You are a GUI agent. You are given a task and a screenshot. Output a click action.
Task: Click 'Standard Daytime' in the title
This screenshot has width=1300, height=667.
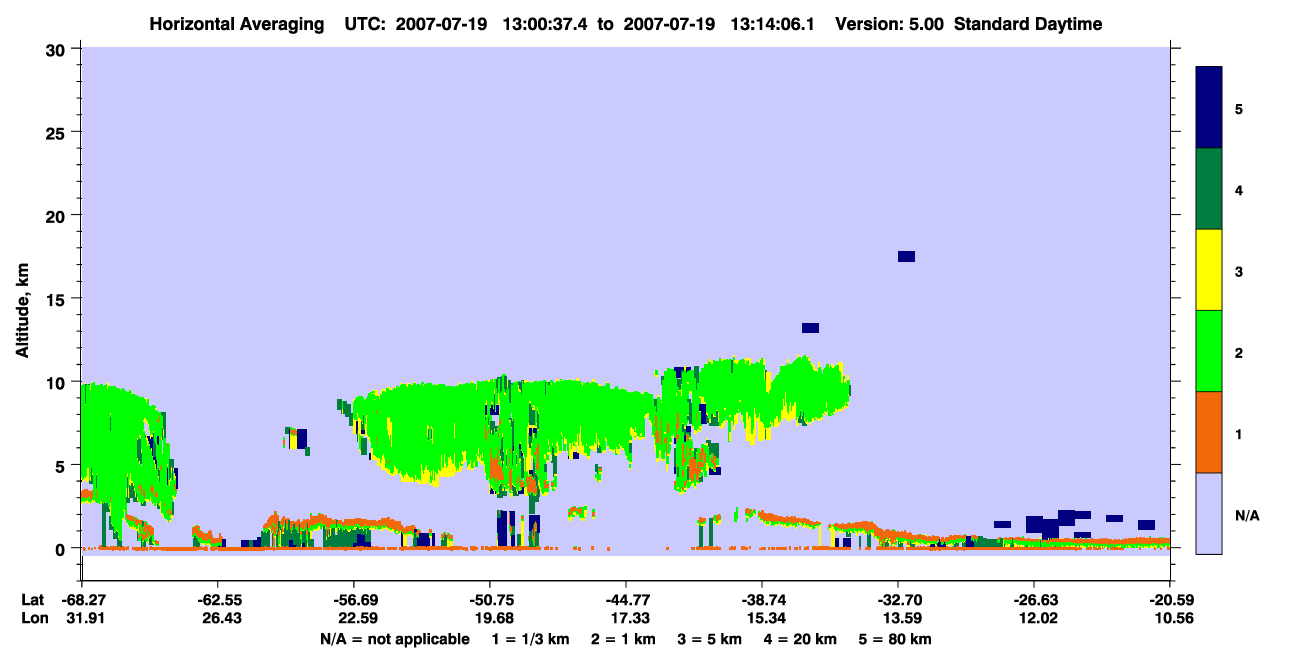tap(1028, 24)
